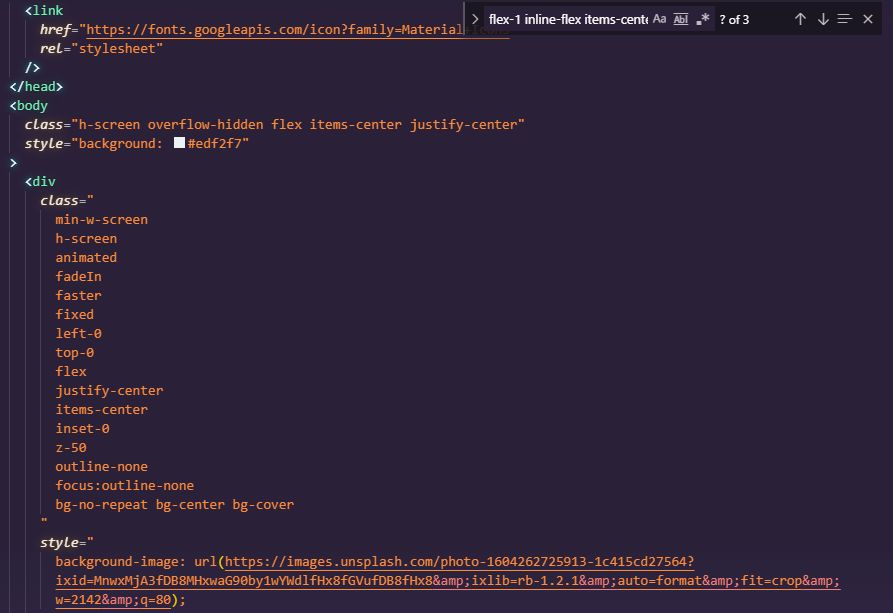Viewport: 893px width, 613px height.
Task: Close the find widget
Action: [868, 19]
